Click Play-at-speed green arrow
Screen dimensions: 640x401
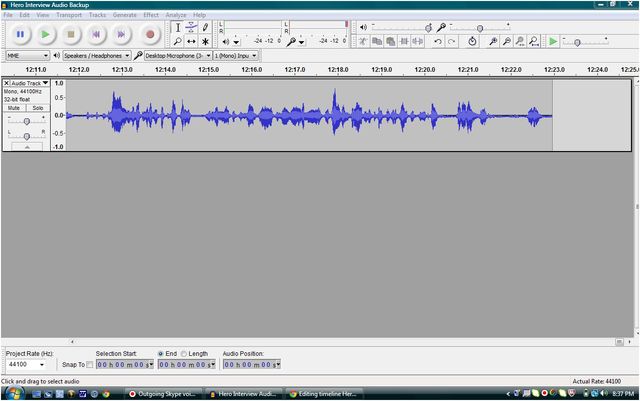click(x=553, y=41)
